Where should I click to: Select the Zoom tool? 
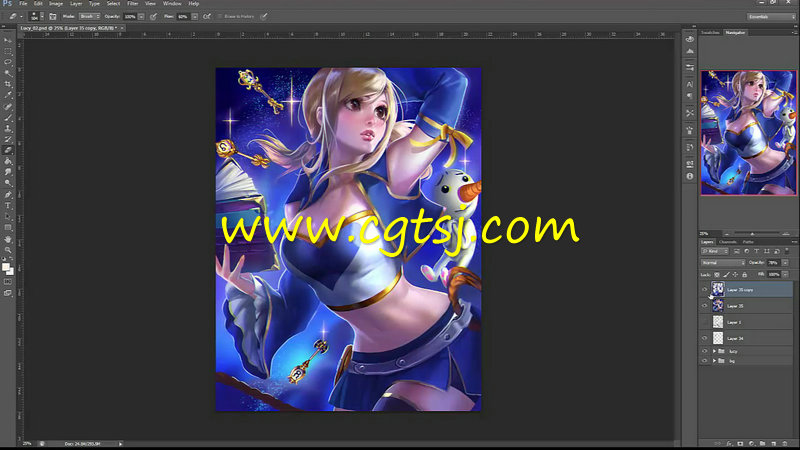point(8,249)
